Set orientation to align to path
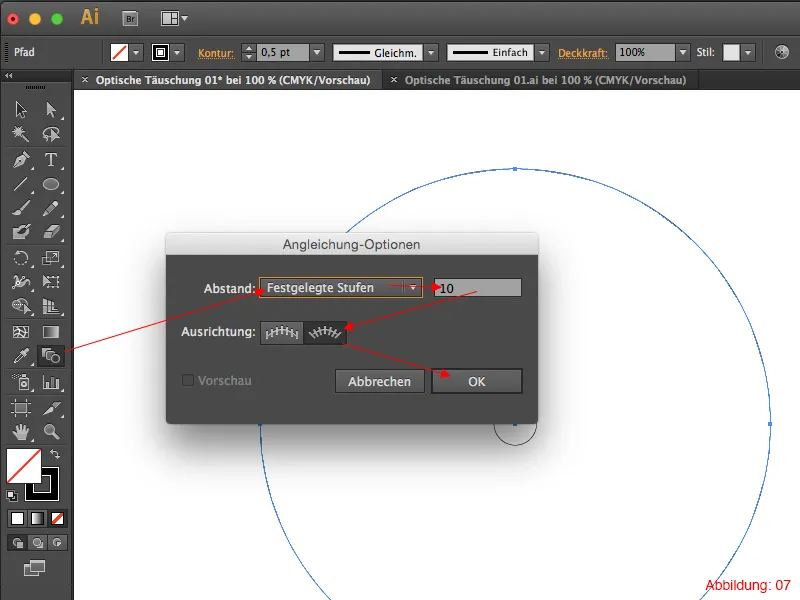The image size is (800, 600). (325, 333)
